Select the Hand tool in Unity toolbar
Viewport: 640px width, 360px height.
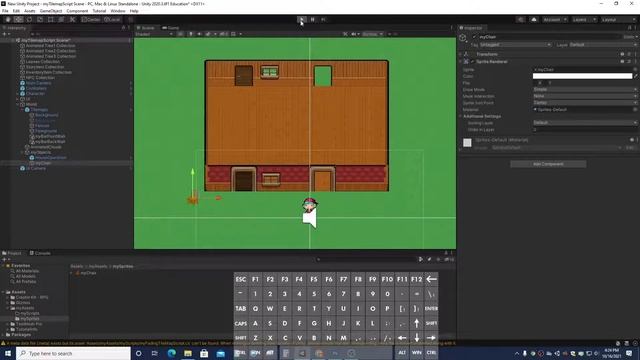[8, 20]
